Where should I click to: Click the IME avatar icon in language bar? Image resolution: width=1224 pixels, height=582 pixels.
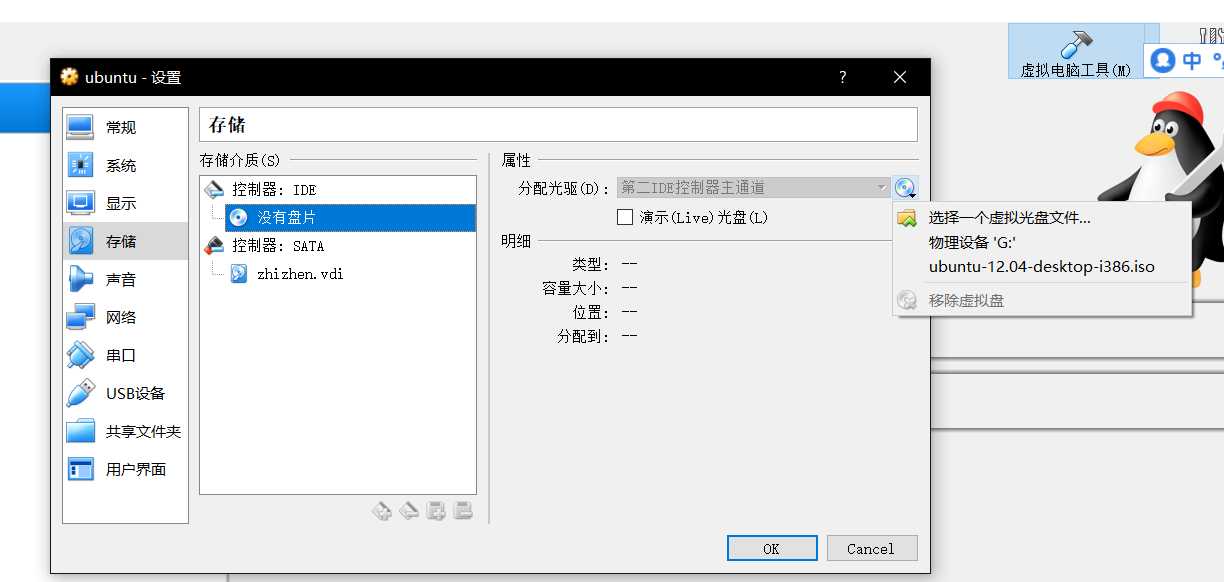click(x=1162, y=60)
